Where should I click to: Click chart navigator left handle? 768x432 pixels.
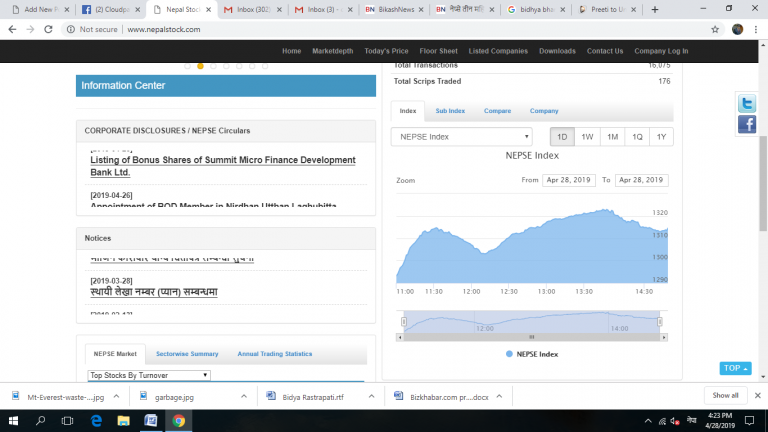(x=404, y=321)
